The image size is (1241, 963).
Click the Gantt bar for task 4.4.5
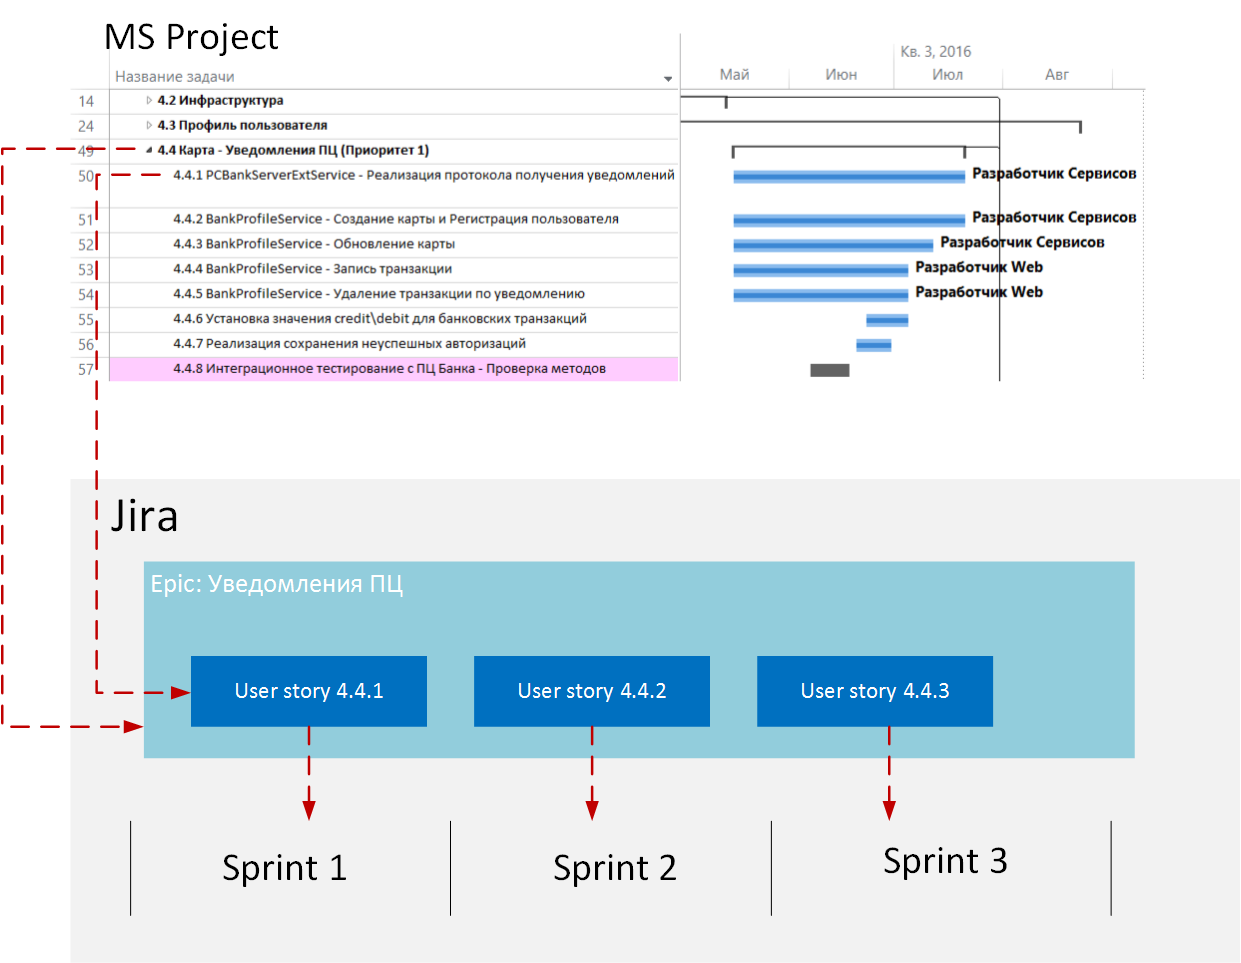(x=820, y=295)
